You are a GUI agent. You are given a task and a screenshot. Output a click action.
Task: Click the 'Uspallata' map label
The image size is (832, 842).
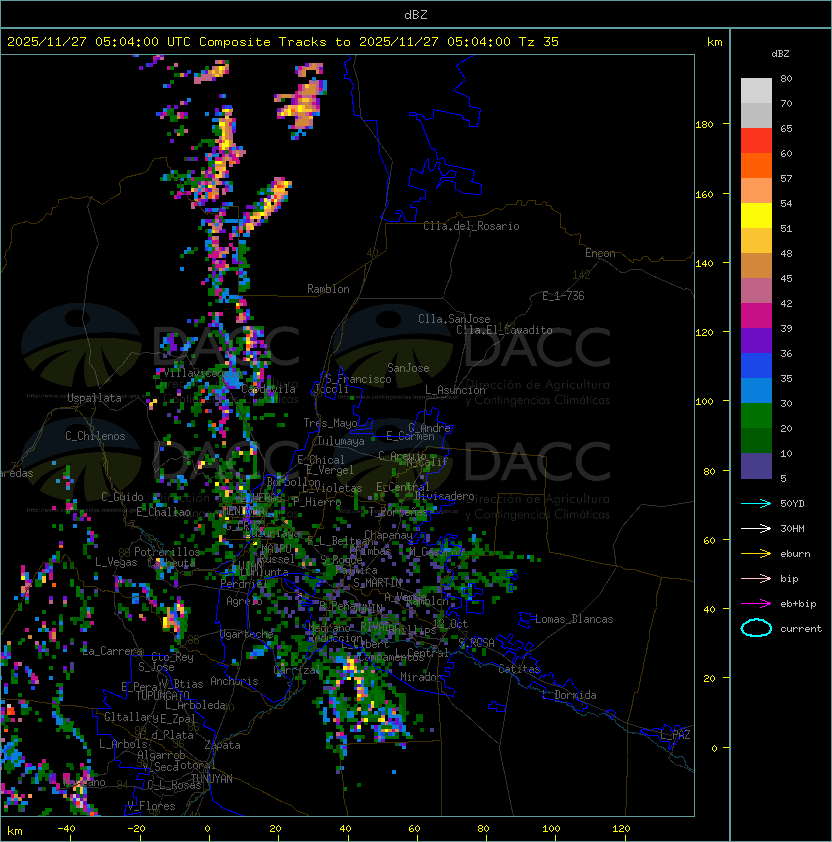tap(95, 398)
